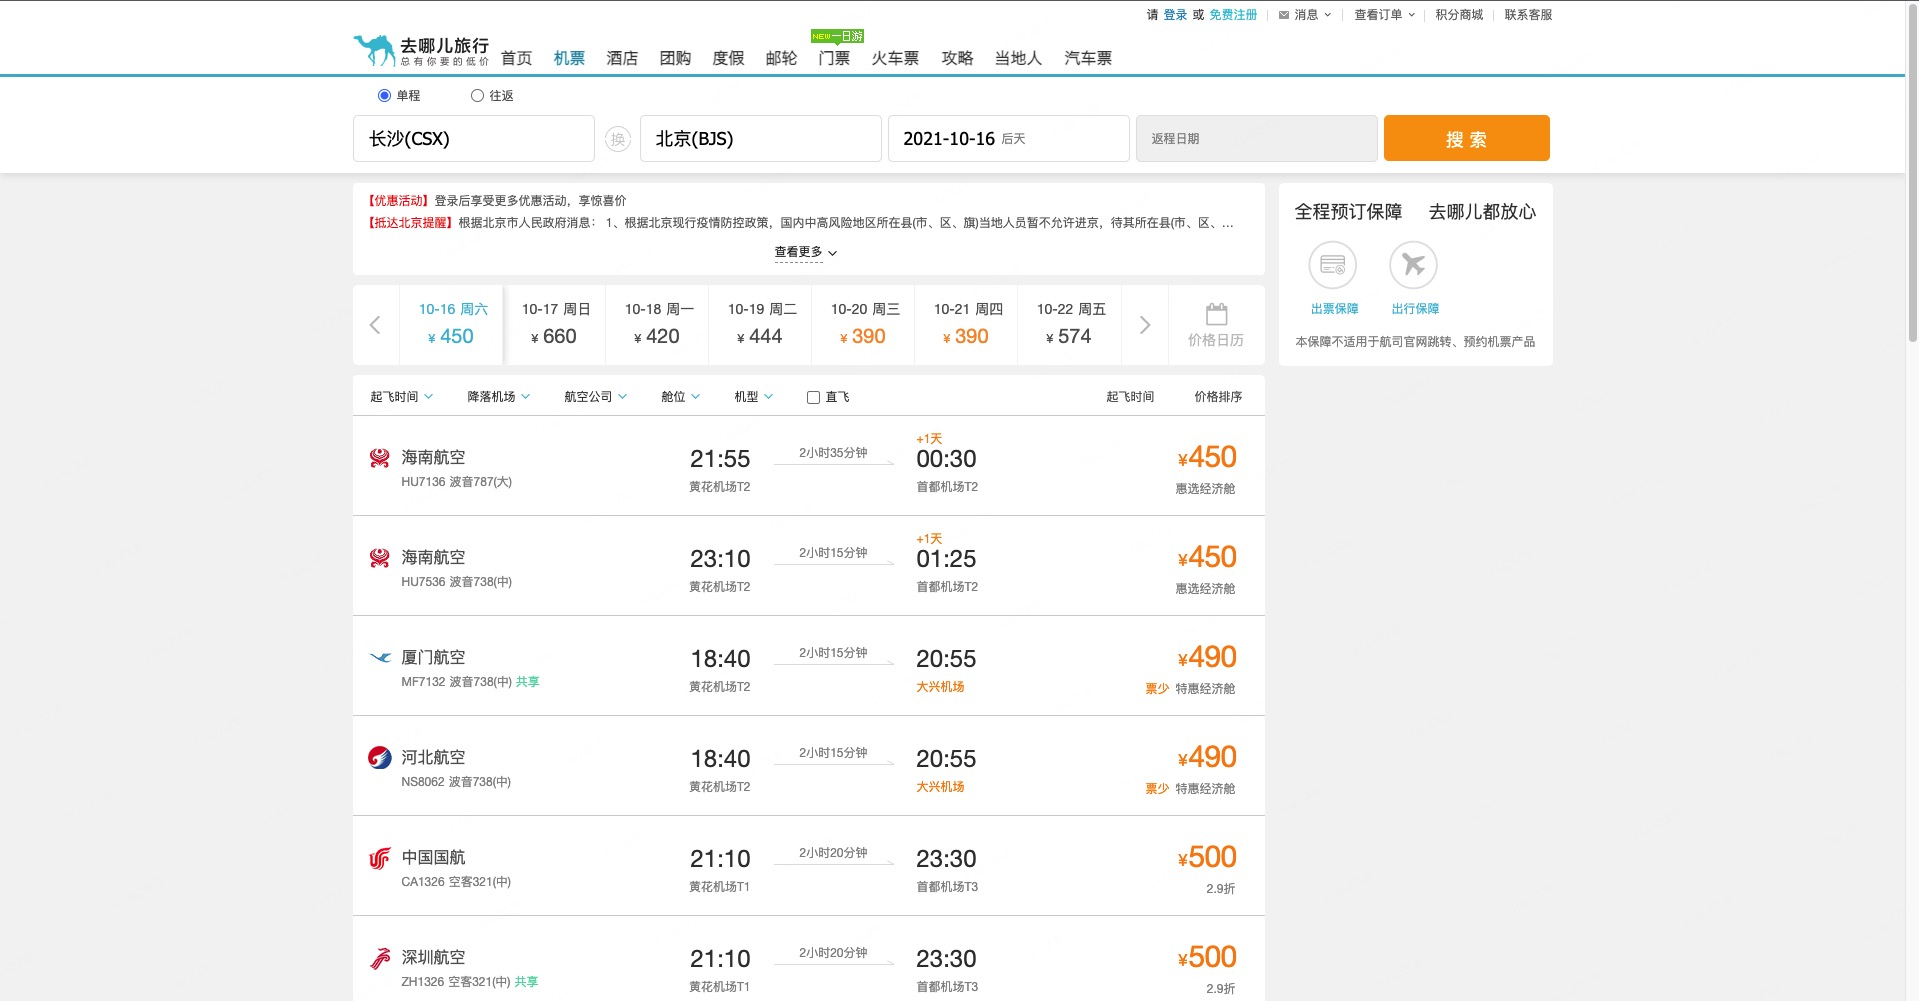Open 团购 group-buy tab
This screenshot has height=1001, width=1919.
[676, 58]
